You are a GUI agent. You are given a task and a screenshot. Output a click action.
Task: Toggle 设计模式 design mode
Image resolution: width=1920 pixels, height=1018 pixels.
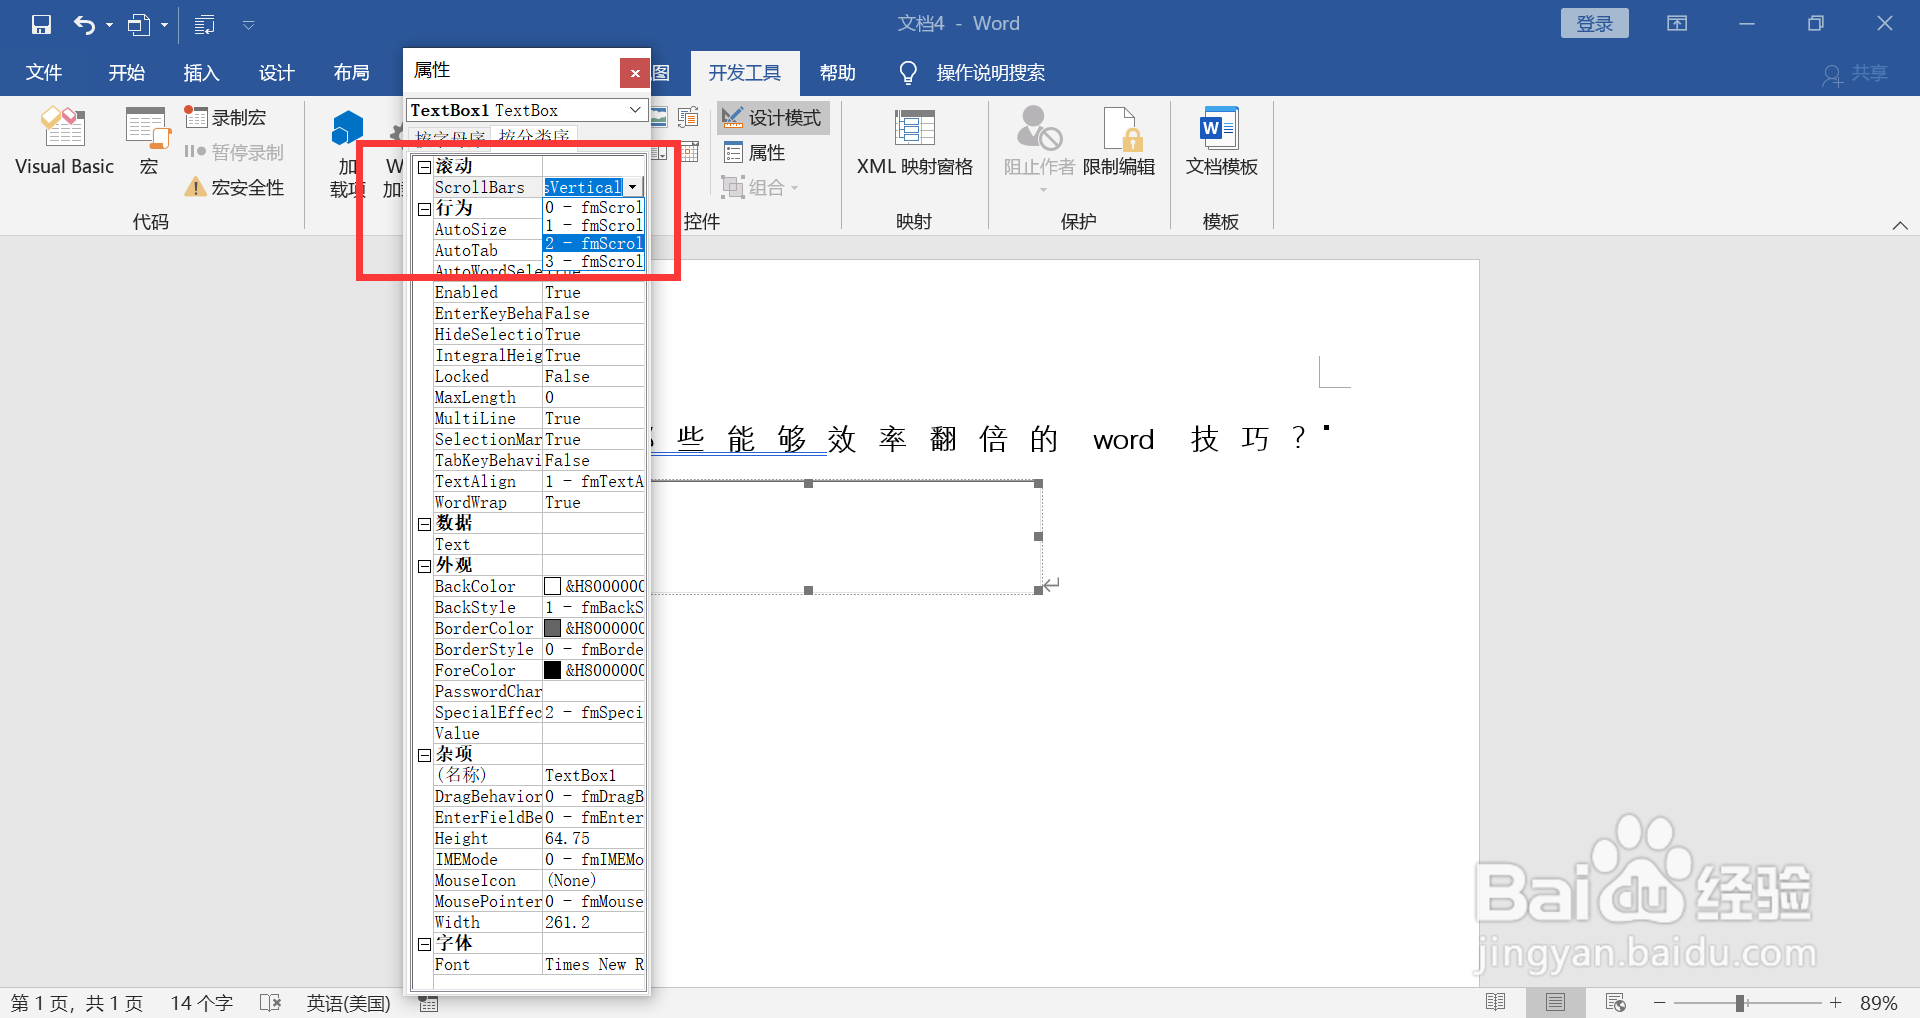(x=772, y=118)
